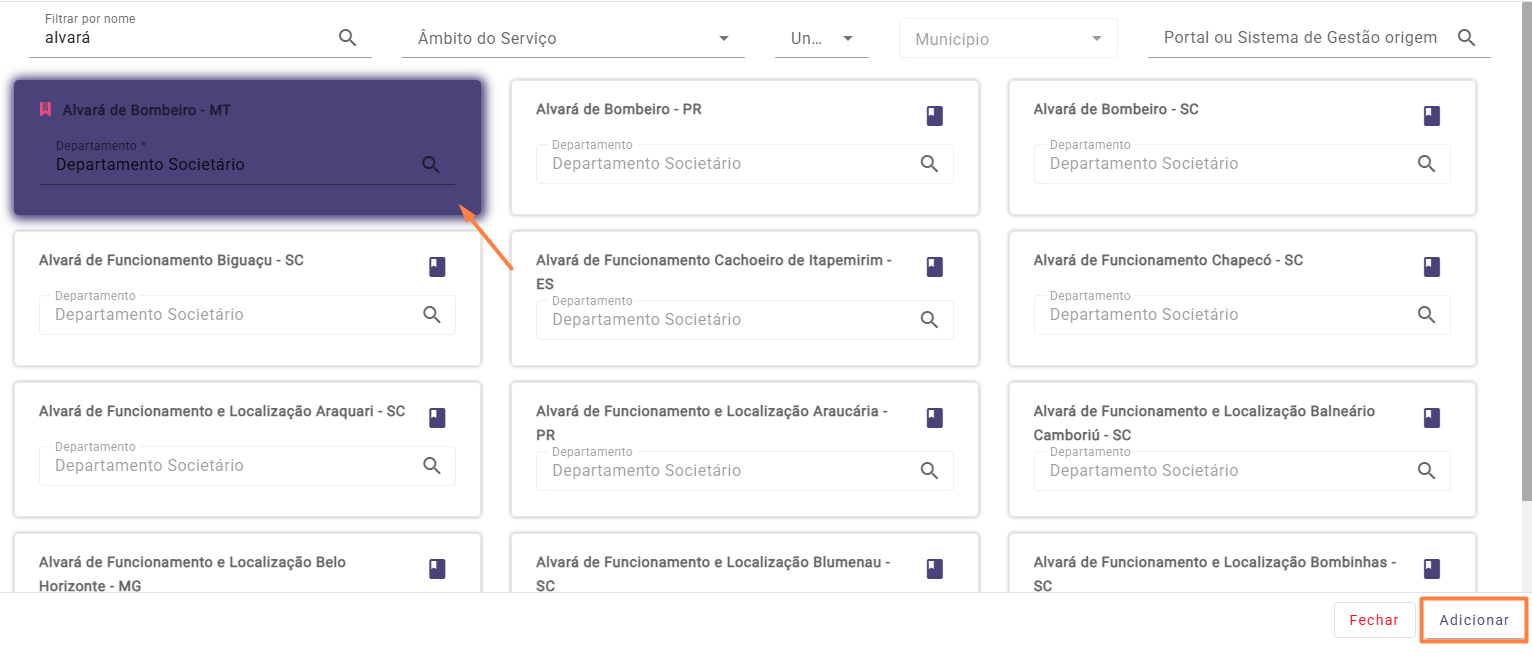1532x672 pixels.
Task: Click the bookmark icon on the Araquari - SC card
Action: 437,418
